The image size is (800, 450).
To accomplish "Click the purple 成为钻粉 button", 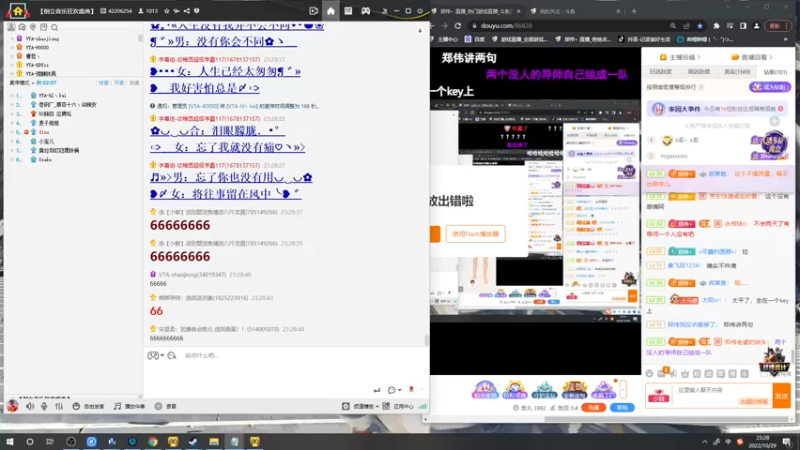I will tap(770, 87).
